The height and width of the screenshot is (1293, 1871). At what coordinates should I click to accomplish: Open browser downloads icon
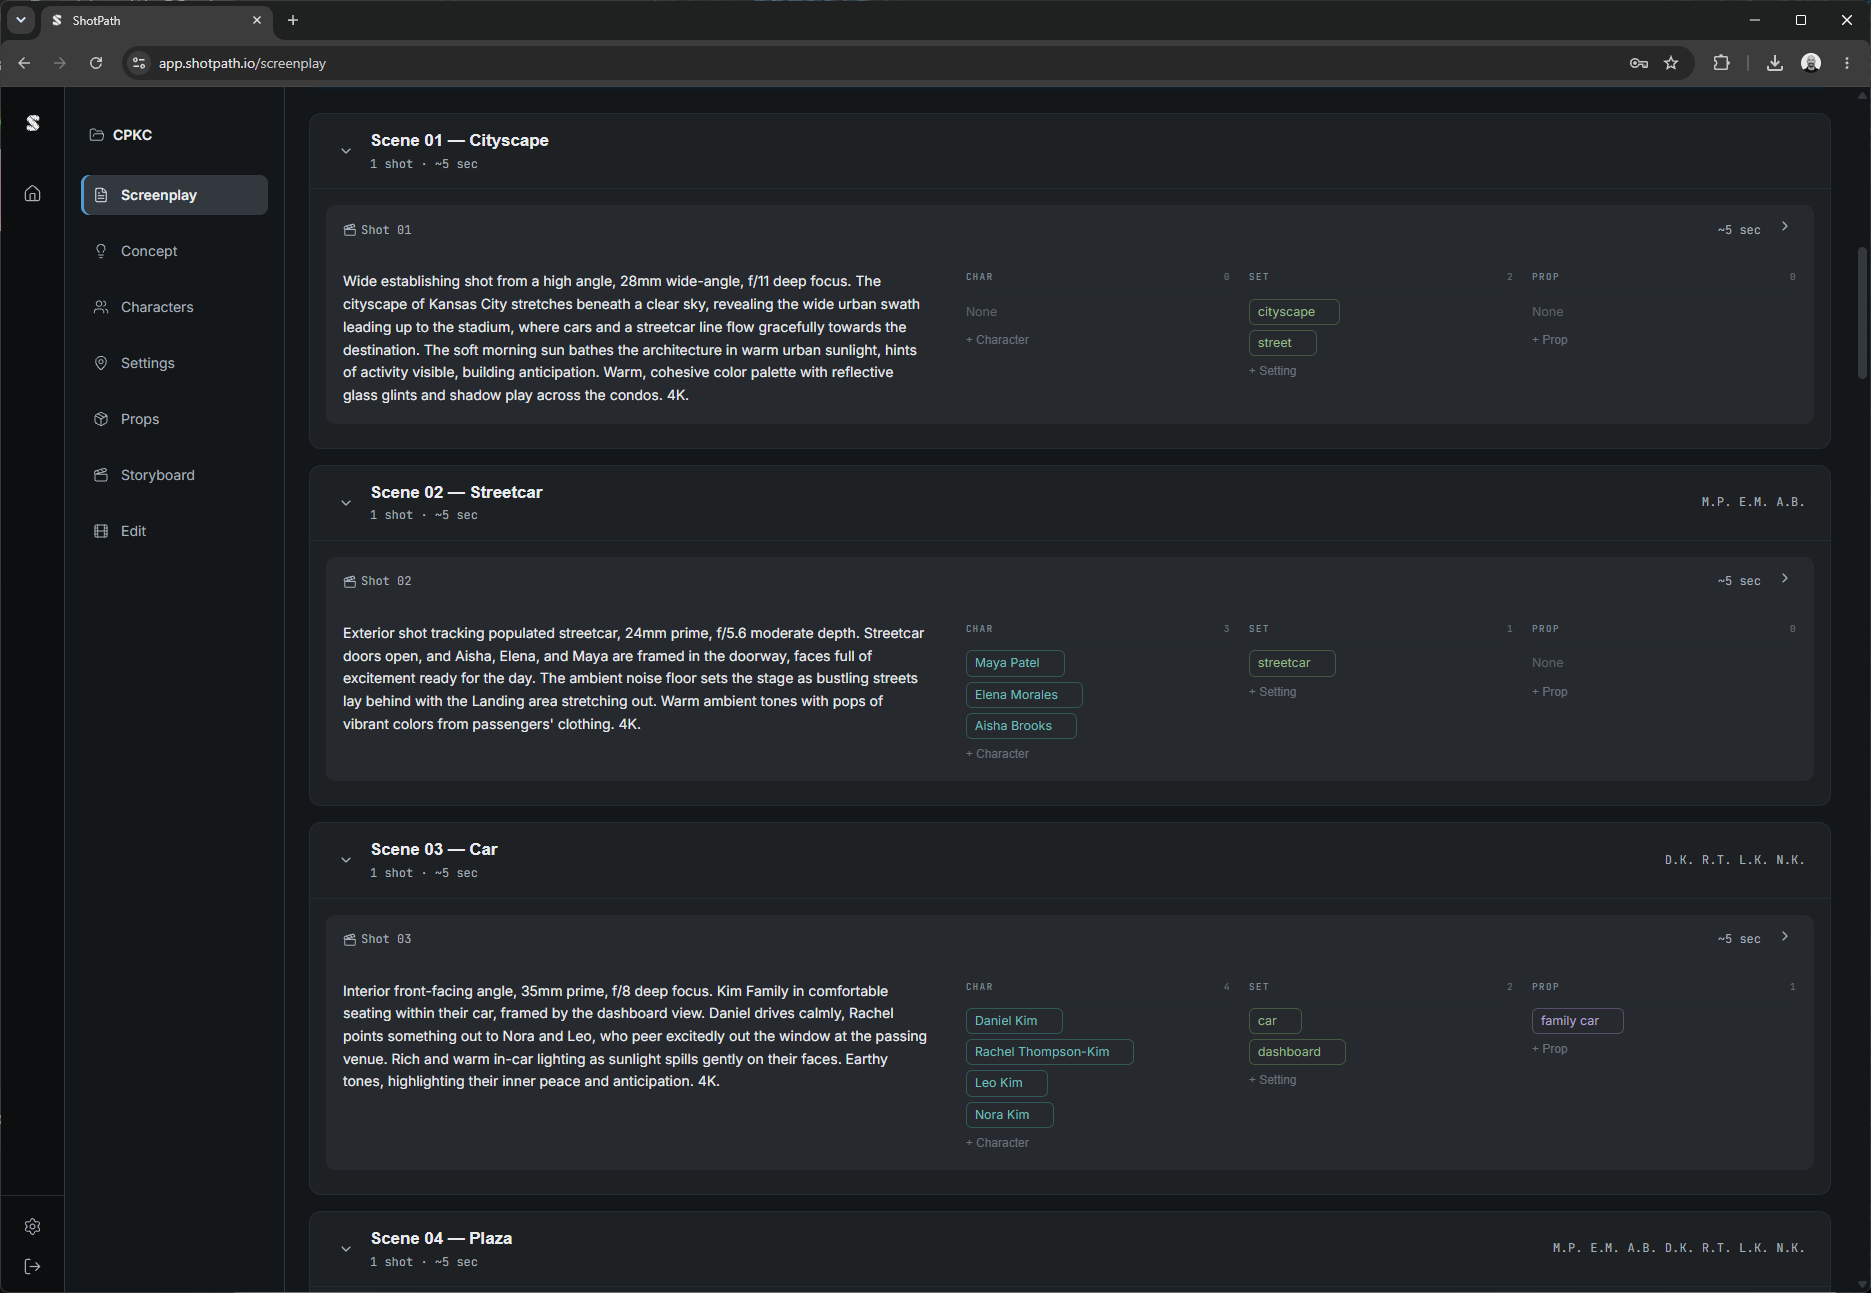[x=1774, y=63]
